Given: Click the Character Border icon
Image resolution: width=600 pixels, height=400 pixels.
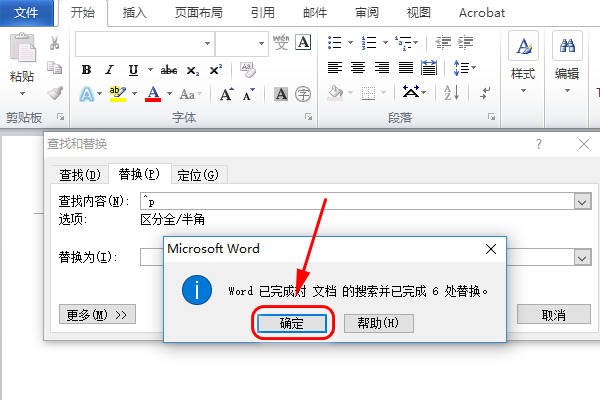Looking at the screenshot, I should [303, 42].
